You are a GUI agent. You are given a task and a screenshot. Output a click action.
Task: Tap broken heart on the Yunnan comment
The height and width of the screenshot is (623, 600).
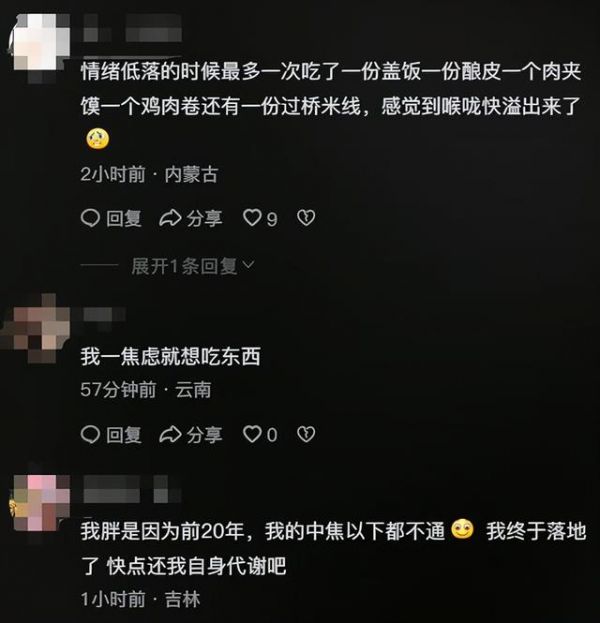(x=306, y=435)
